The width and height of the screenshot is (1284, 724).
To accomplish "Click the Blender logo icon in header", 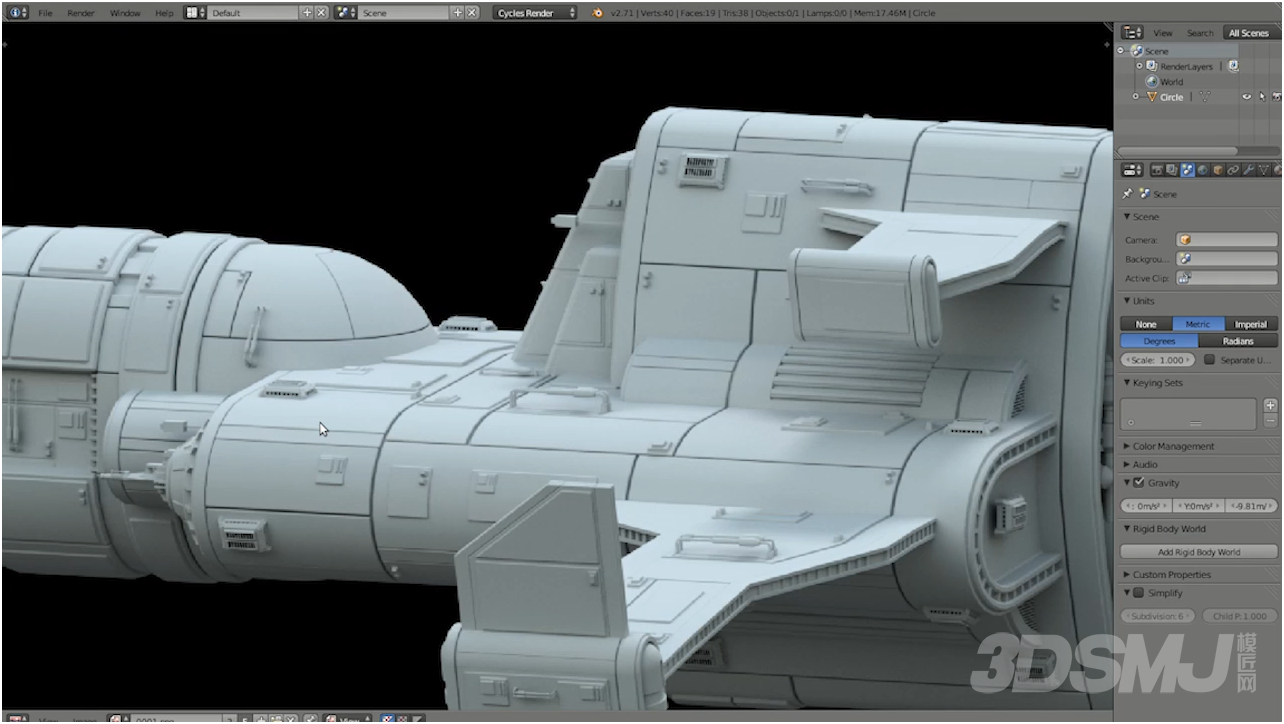I will [598, 13].
